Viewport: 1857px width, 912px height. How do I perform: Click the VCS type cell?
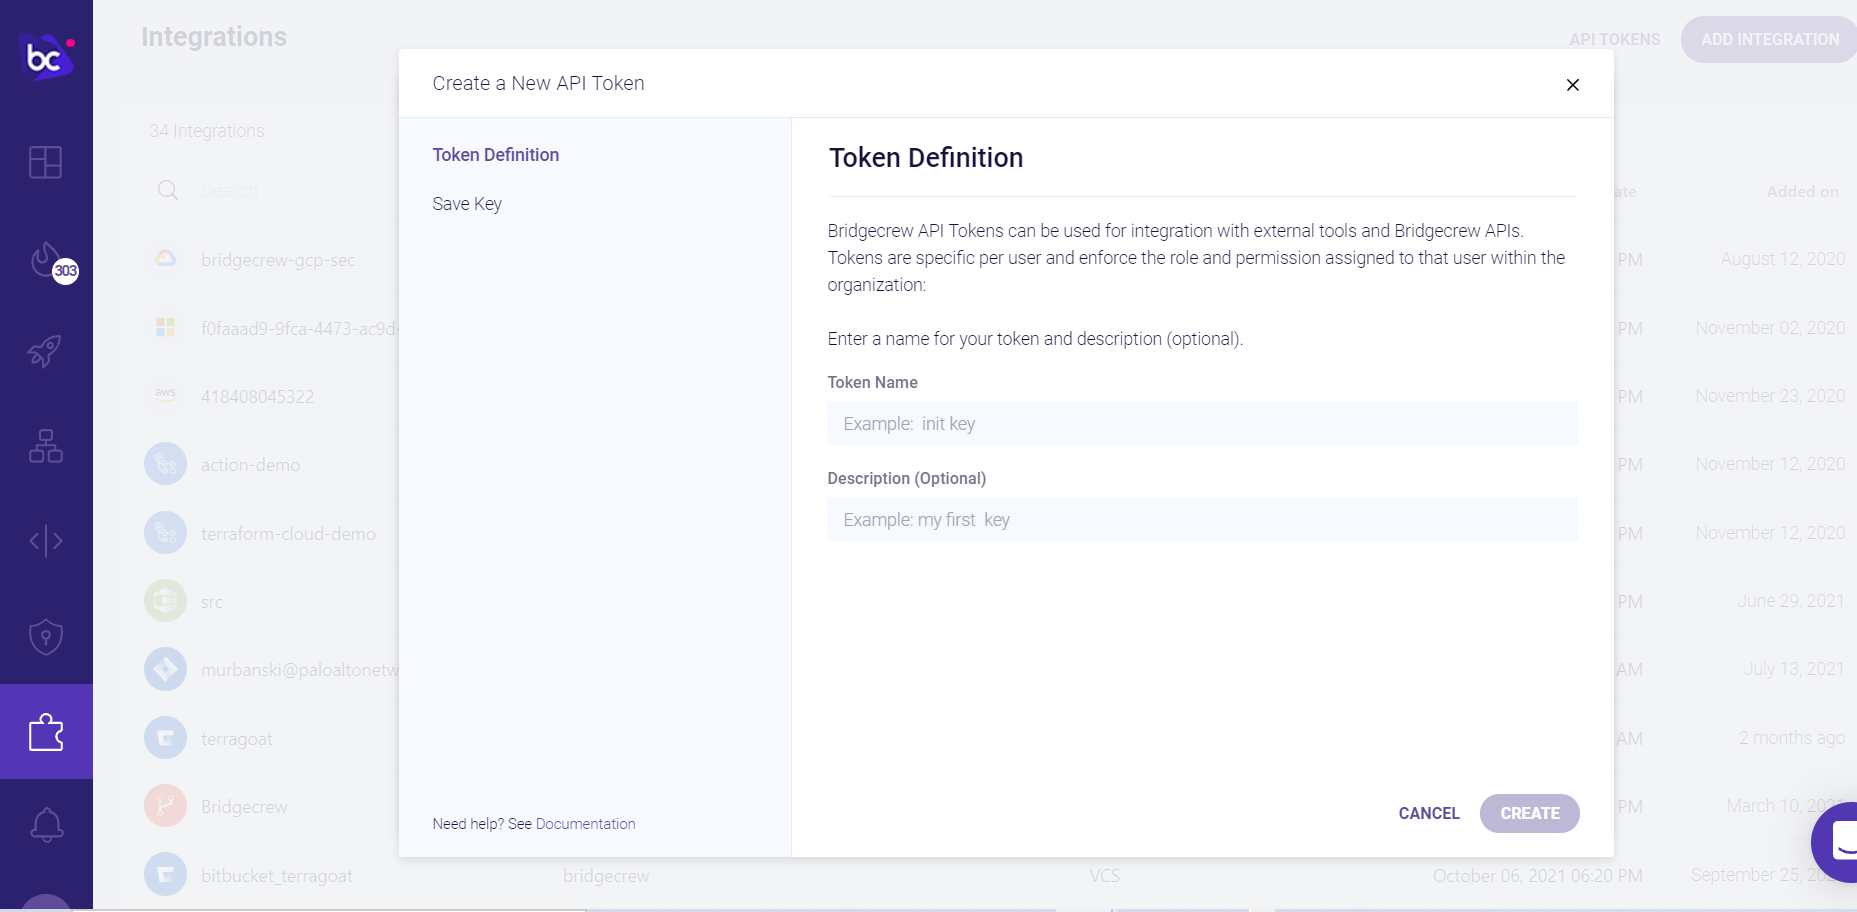click(x=1104, y=876)
